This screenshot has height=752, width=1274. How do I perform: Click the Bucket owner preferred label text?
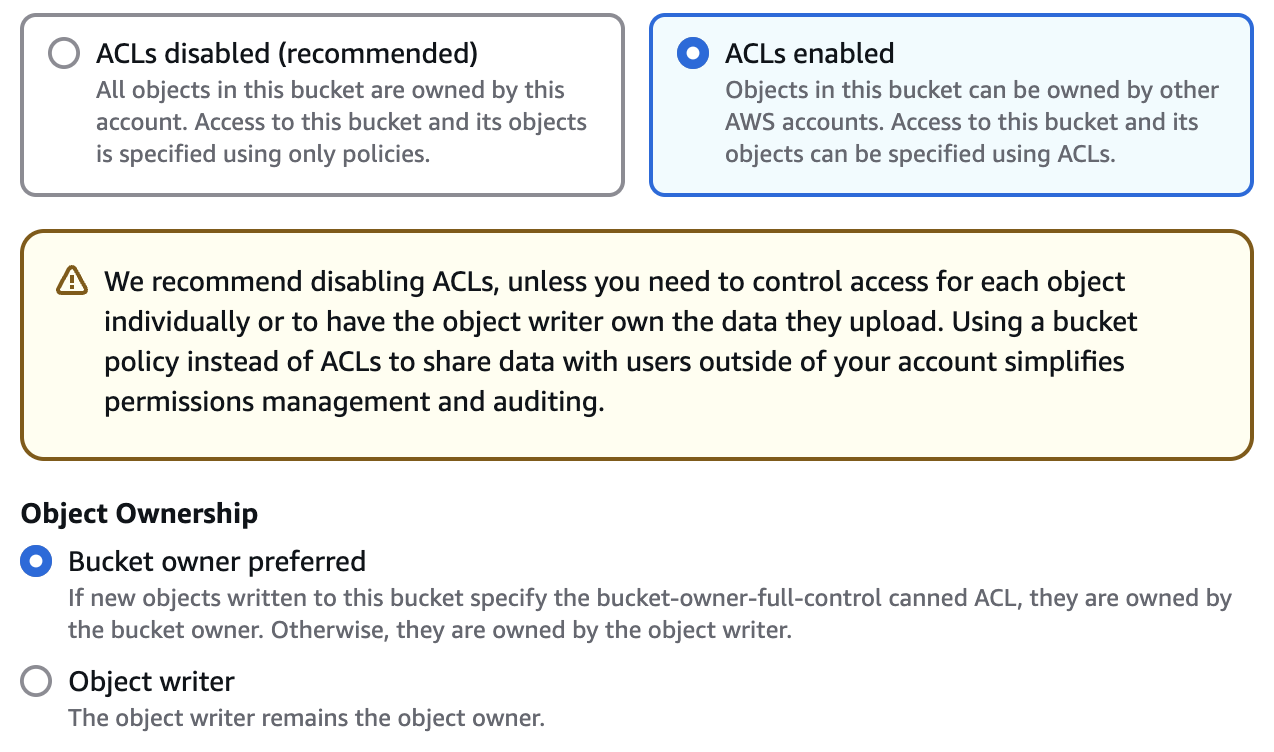coord(216,562)
